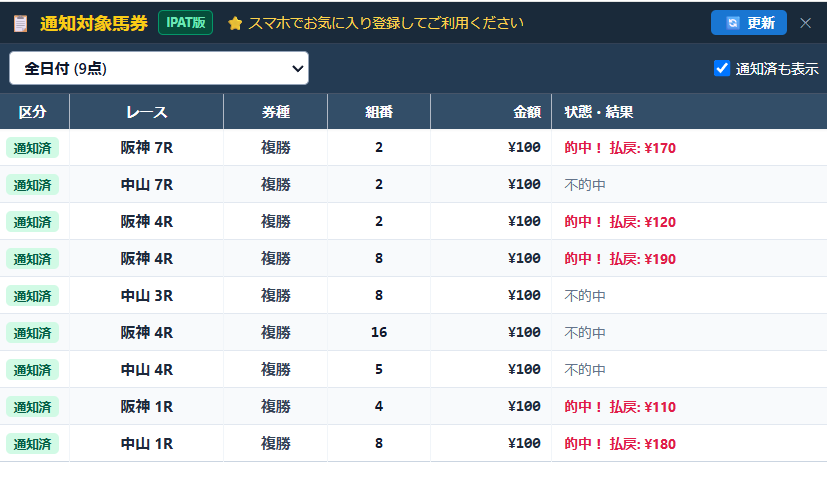Select the 阪神 1R race cell

pos(147,406)
